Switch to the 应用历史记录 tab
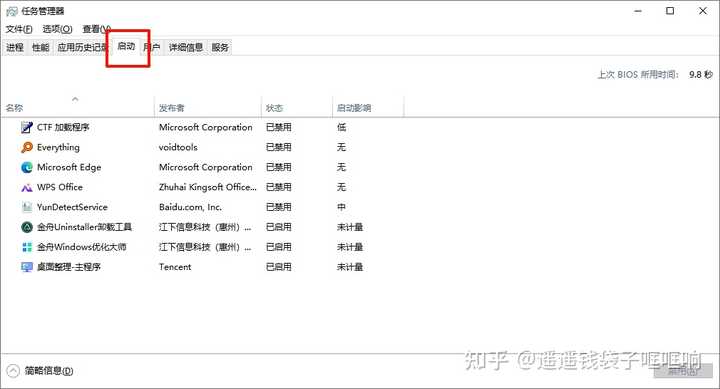 point(82,47)
